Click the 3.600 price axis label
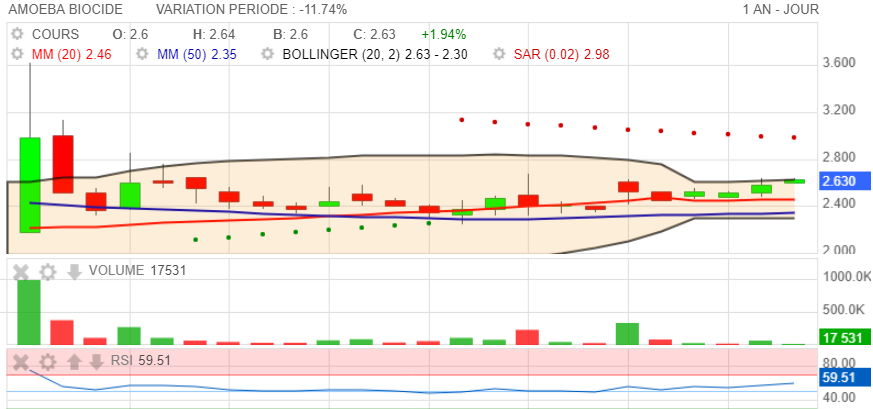This screenshot has width=873, height=409. point(839,63)
